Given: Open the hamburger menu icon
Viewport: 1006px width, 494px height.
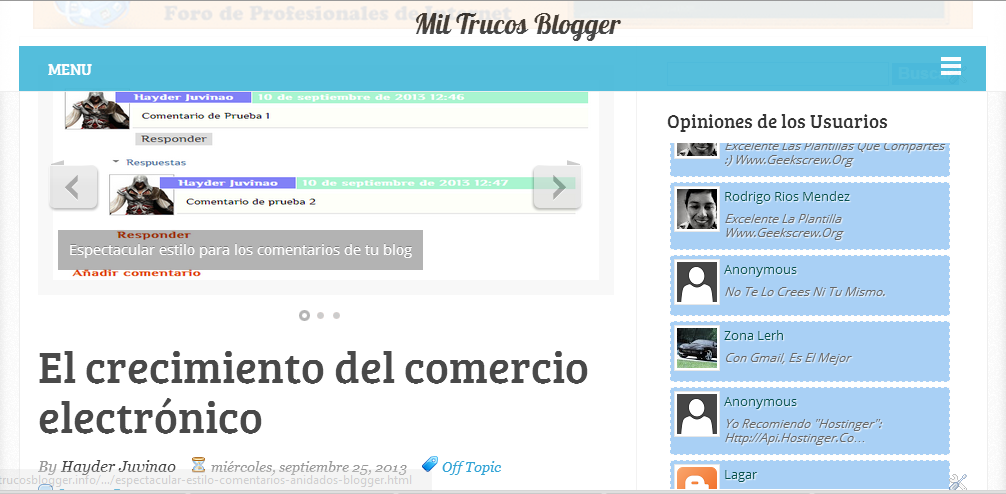Looking at the screenshot, I should tap(950, 66).
